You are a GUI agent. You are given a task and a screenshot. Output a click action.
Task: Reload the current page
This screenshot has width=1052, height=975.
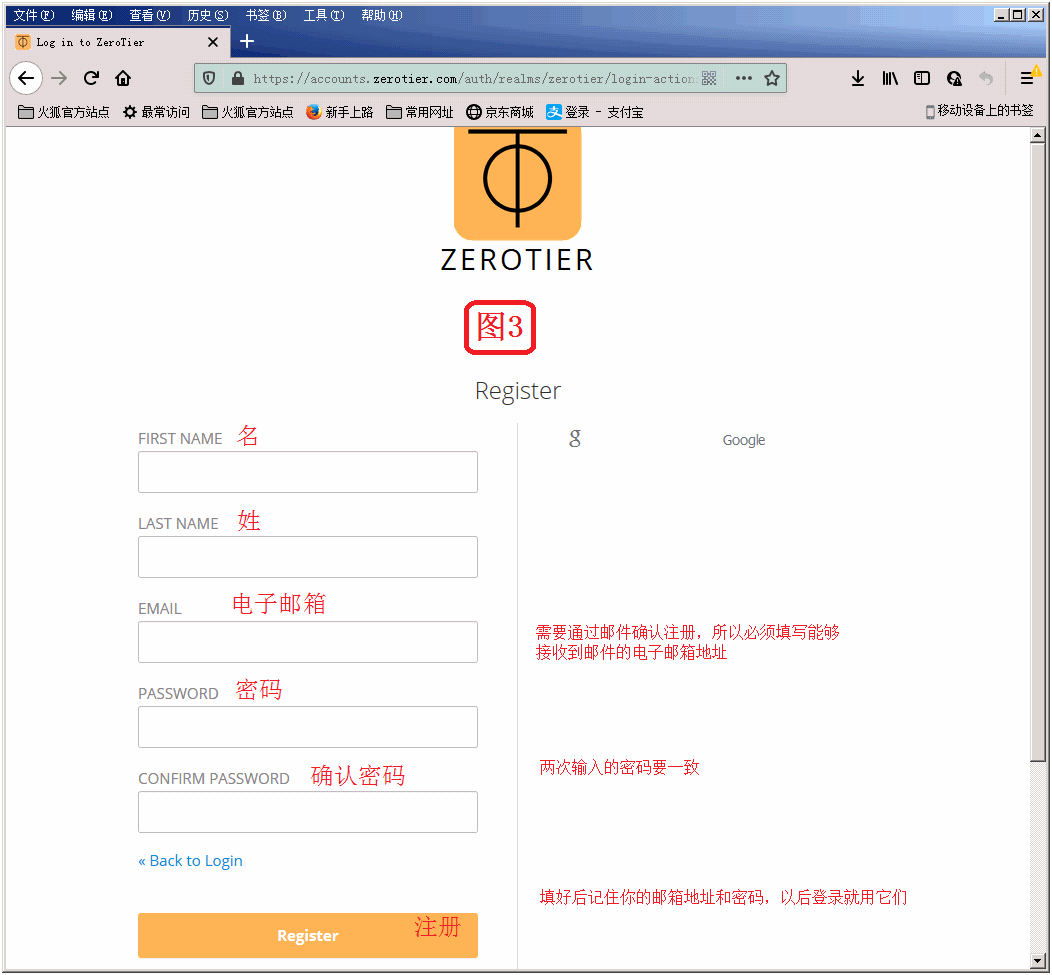tap(91, 79)
